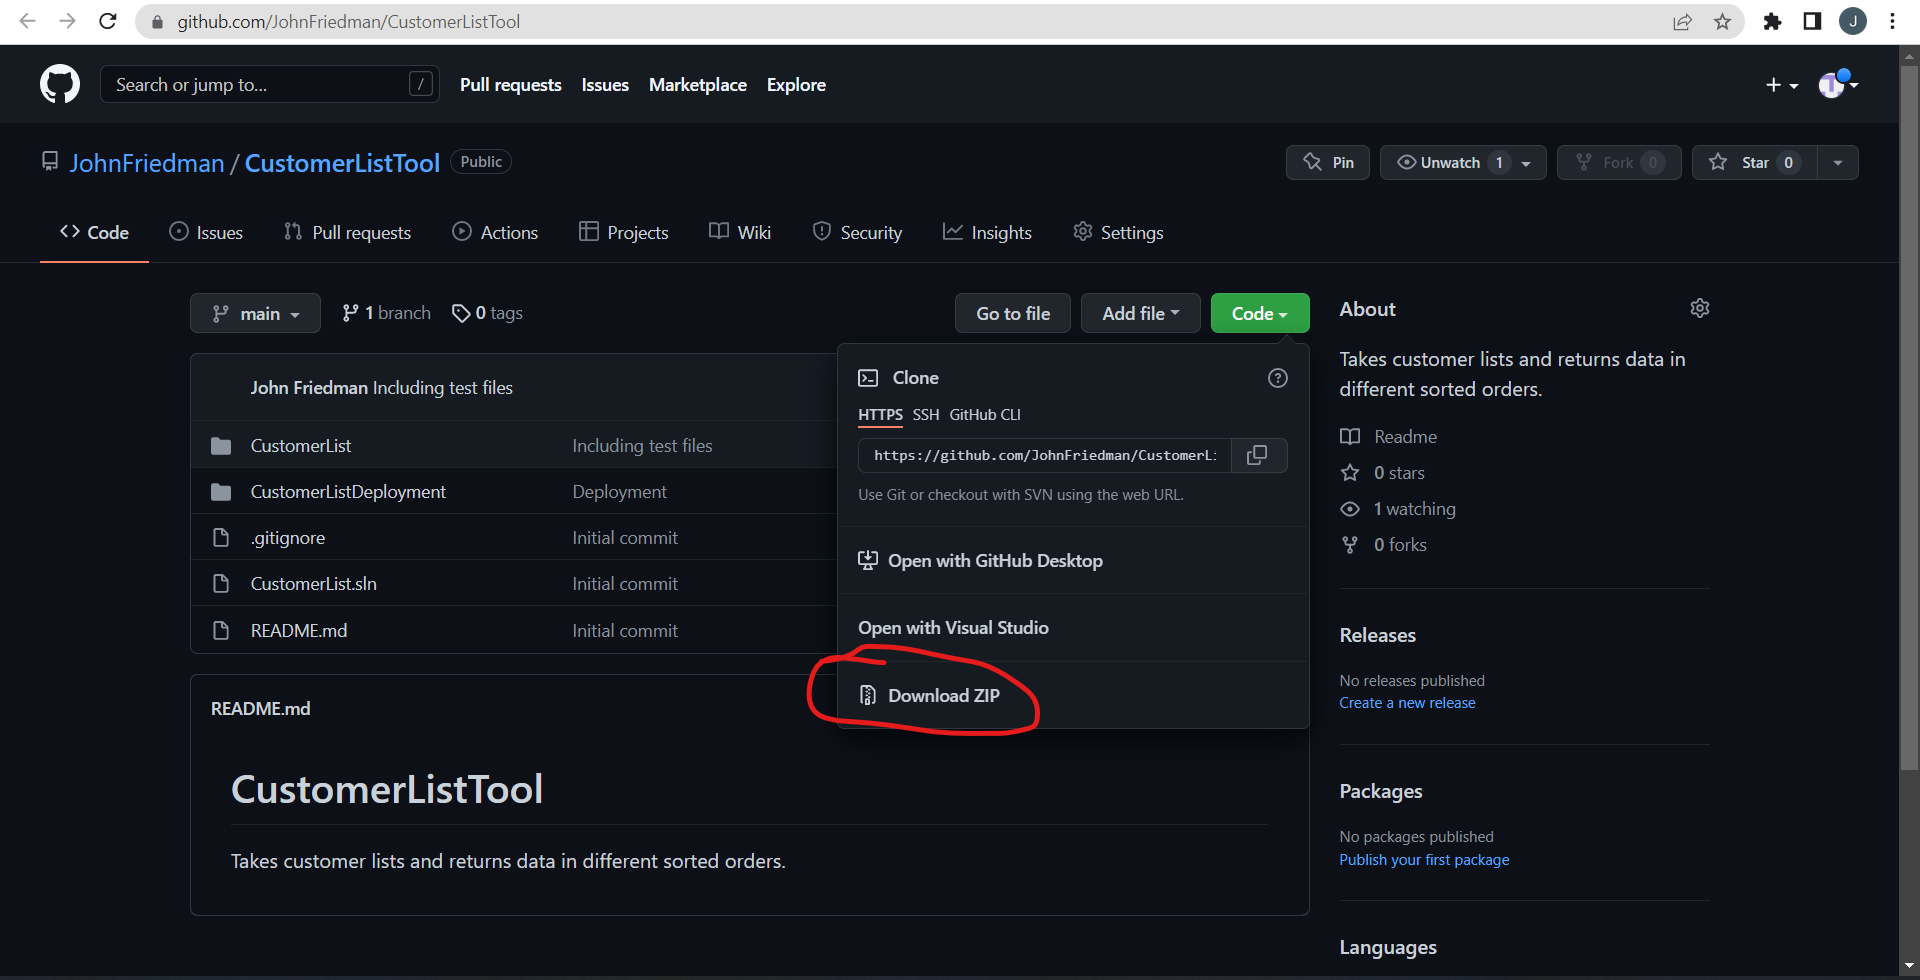Image resolution: width=1920 pixels, height=980 pixels.
Task: Open the clone help question-mark icon
Action: (x=1277, y=378)
